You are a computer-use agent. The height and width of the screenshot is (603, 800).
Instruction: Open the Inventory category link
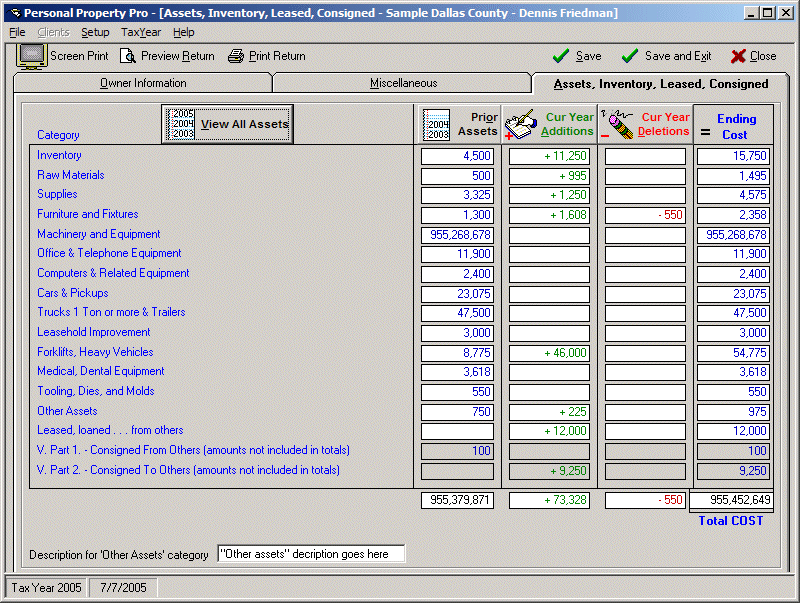pos(59,155)
